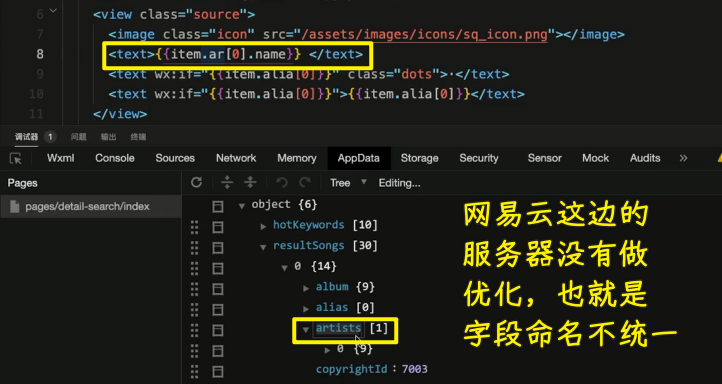Open the copyrightId row menu square icon
Image resolution: width=722 pixels, height=384 pixels.
click(x=217, y=372)
